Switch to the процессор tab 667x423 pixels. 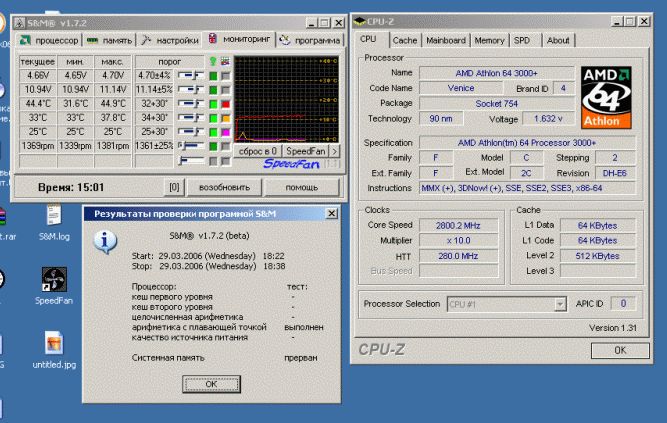pos(49,40)
